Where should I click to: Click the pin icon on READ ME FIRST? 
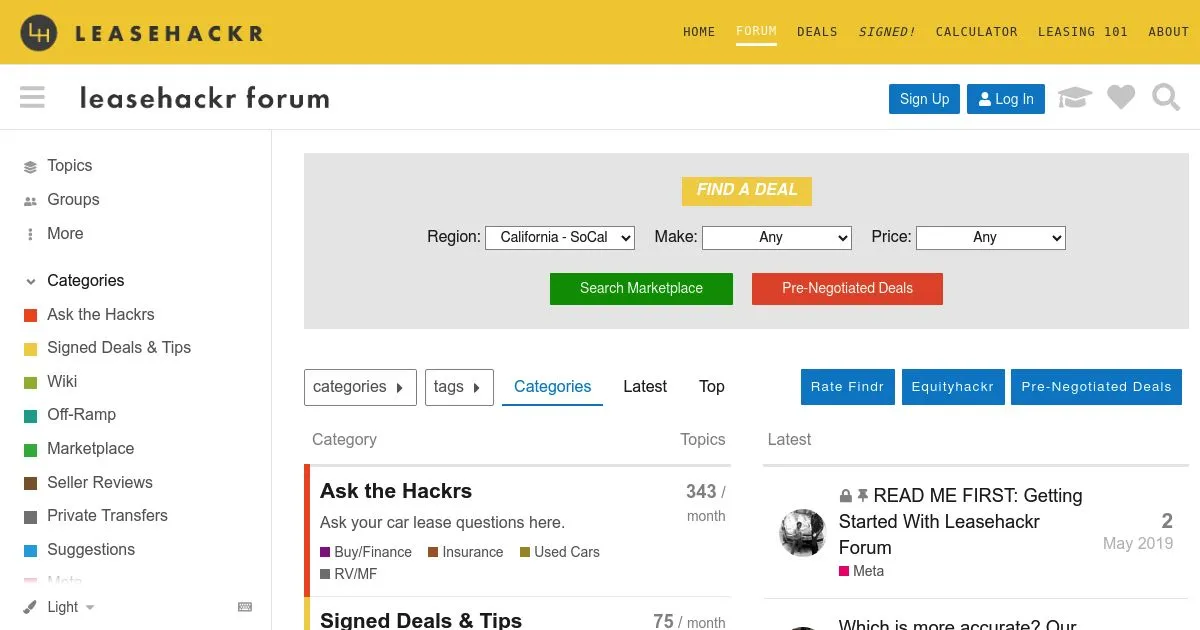click(x=863, y=496)
